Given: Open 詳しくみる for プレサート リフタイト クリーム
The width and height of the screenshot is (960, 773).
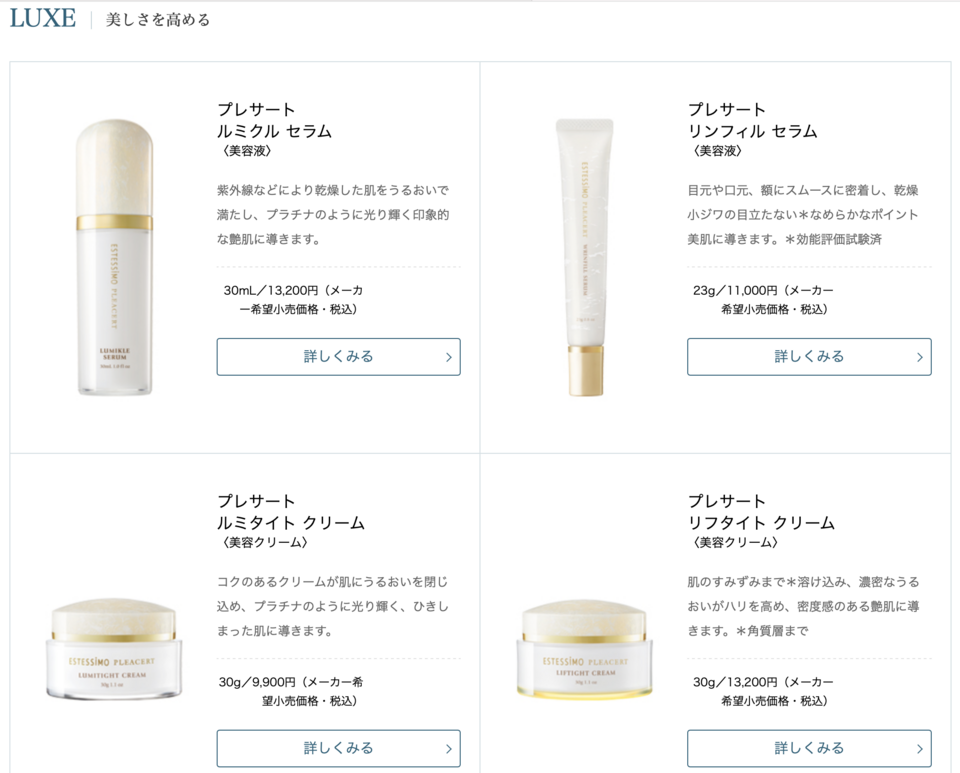Looking at the screenshot, I should [809, 749].
